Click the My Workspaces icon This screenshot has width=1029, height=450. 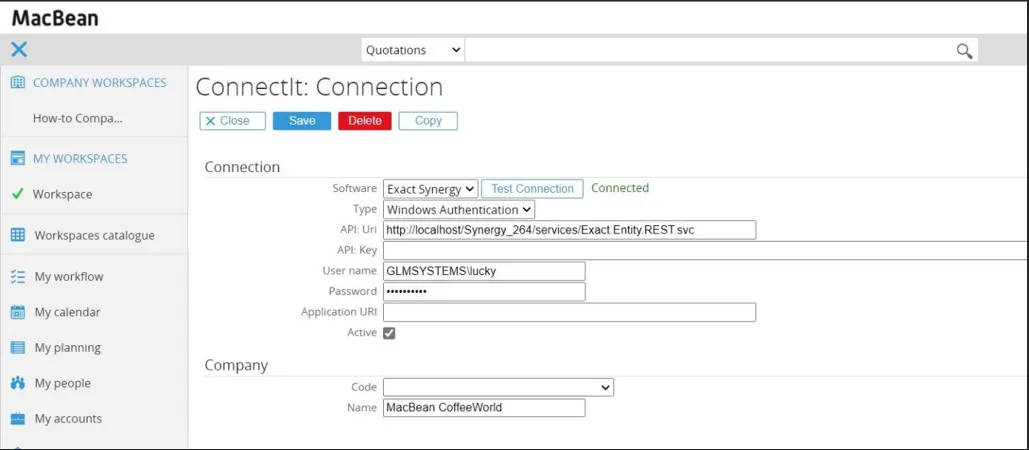coord(17,158)
